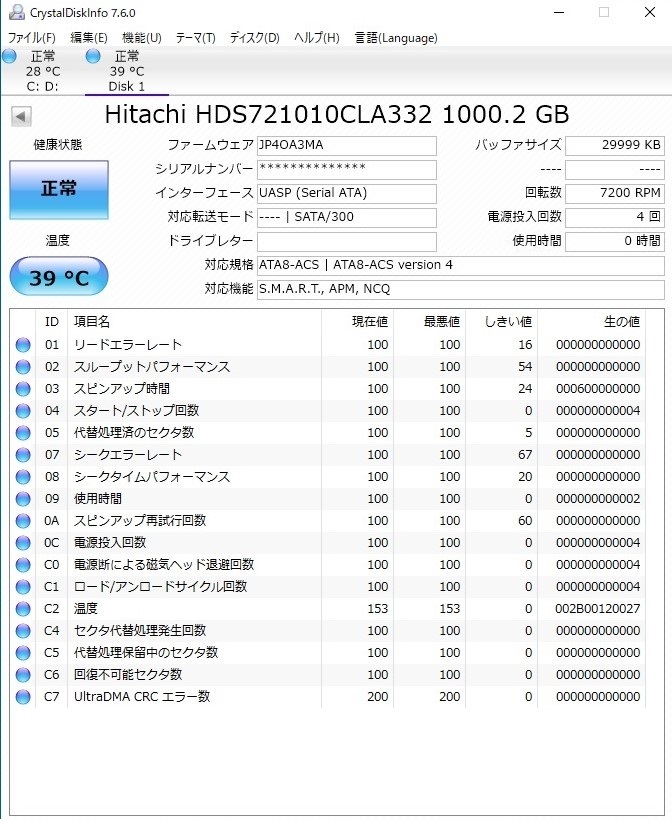This screenshot has height=819, width=672.
Task: Click the ファームウェア field JP4OA3MA
Action: click(347, 145)
